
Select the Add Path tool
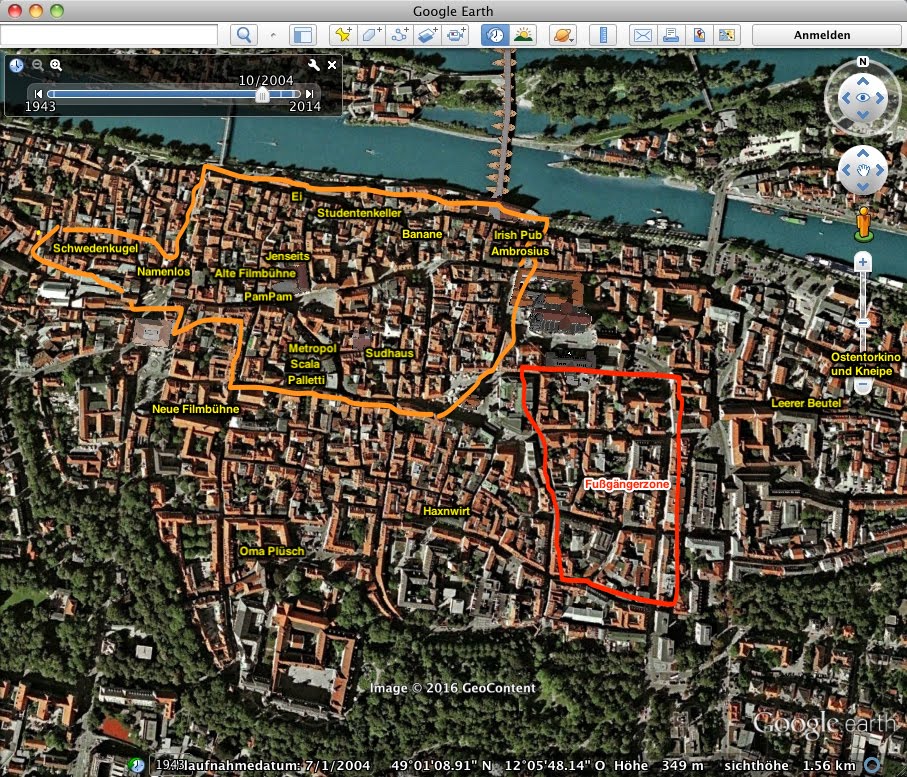pyautogui.click(x=399, y=35)
